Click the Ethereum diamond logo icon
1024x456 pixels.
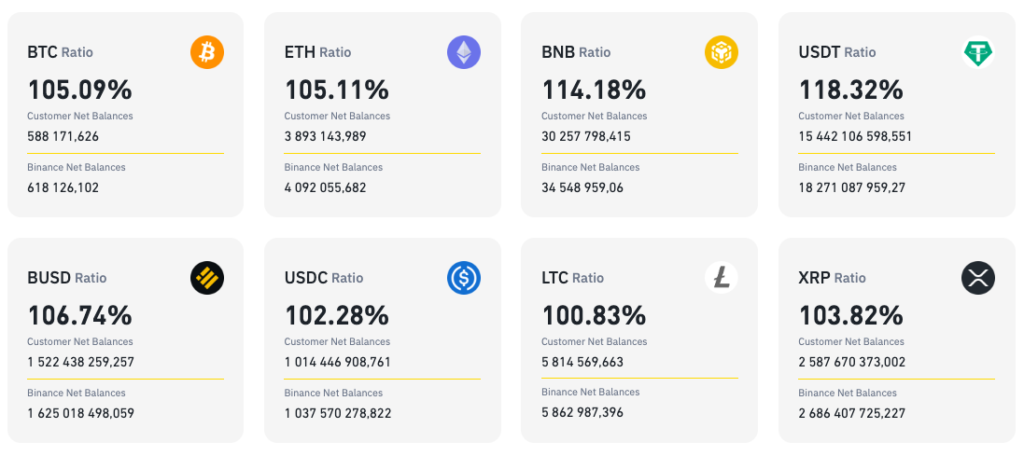click(x=464, y=52)
